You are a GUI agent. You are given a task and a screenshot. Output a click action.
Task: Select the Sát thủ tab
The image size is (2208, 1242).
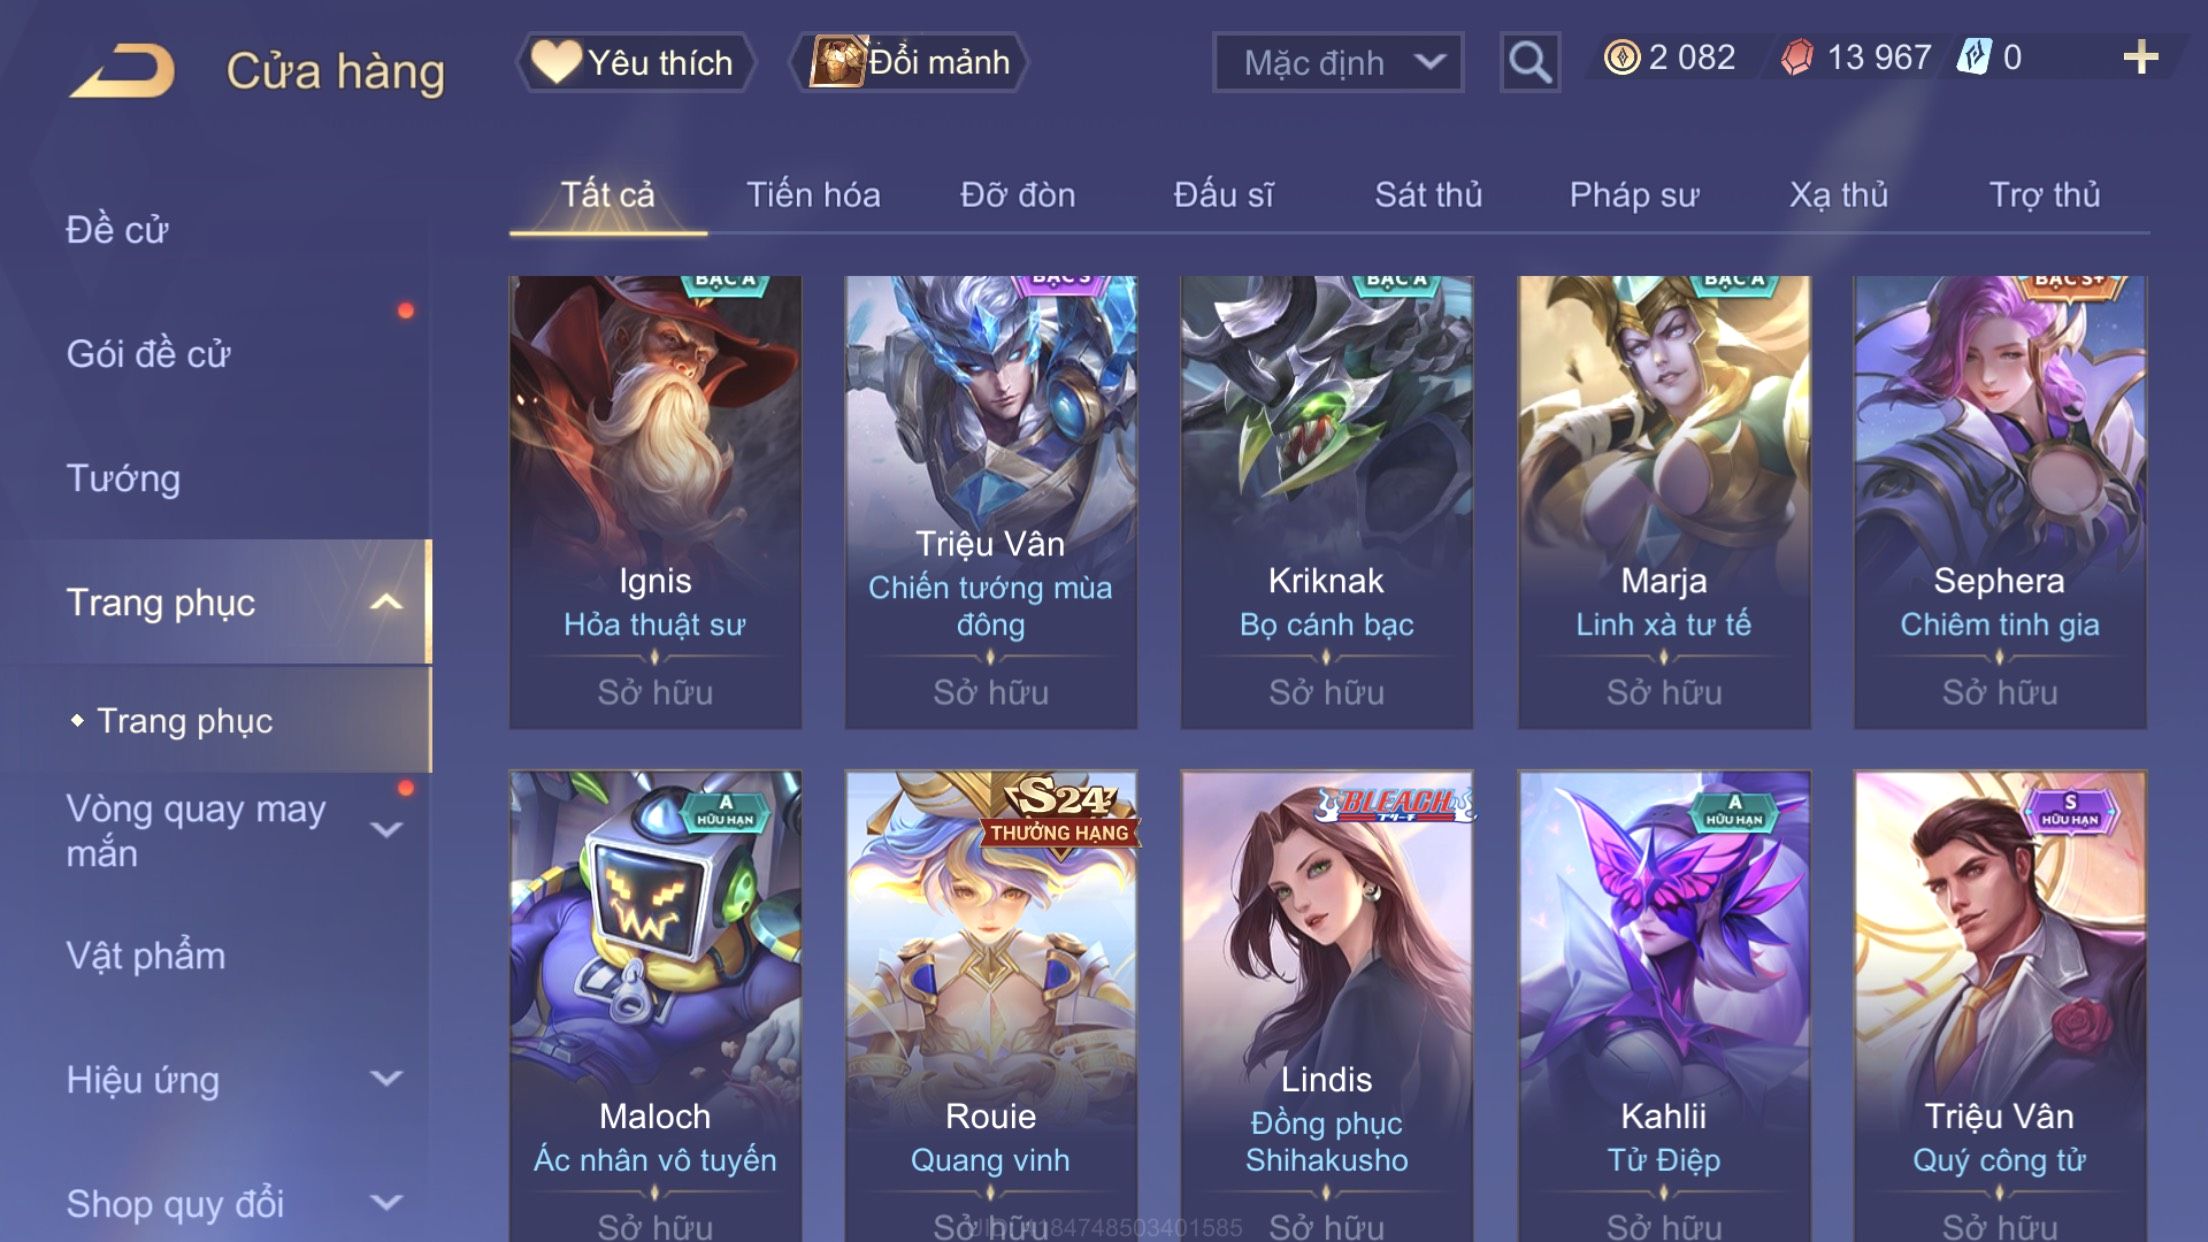pyautogui.click(x=1428, y=194)
